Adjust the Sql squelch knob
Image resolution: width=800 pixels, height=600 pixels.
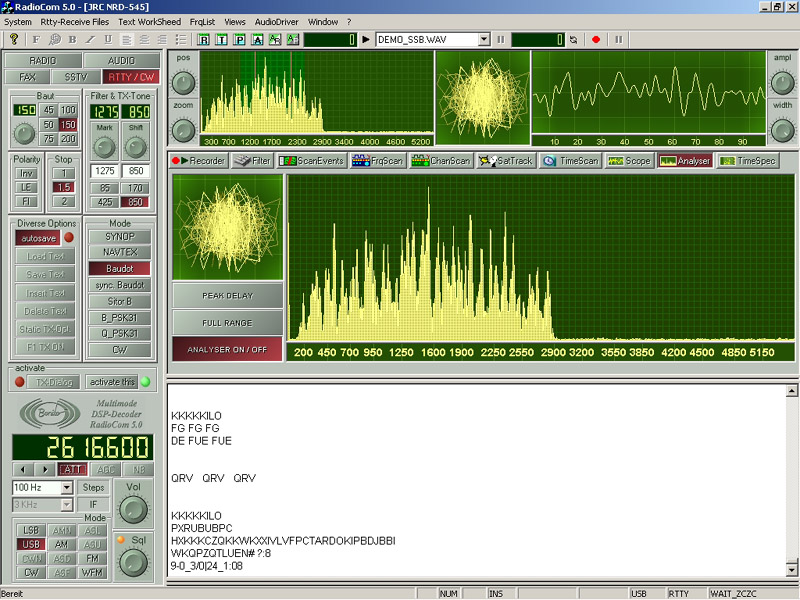(x=133, y=563)
